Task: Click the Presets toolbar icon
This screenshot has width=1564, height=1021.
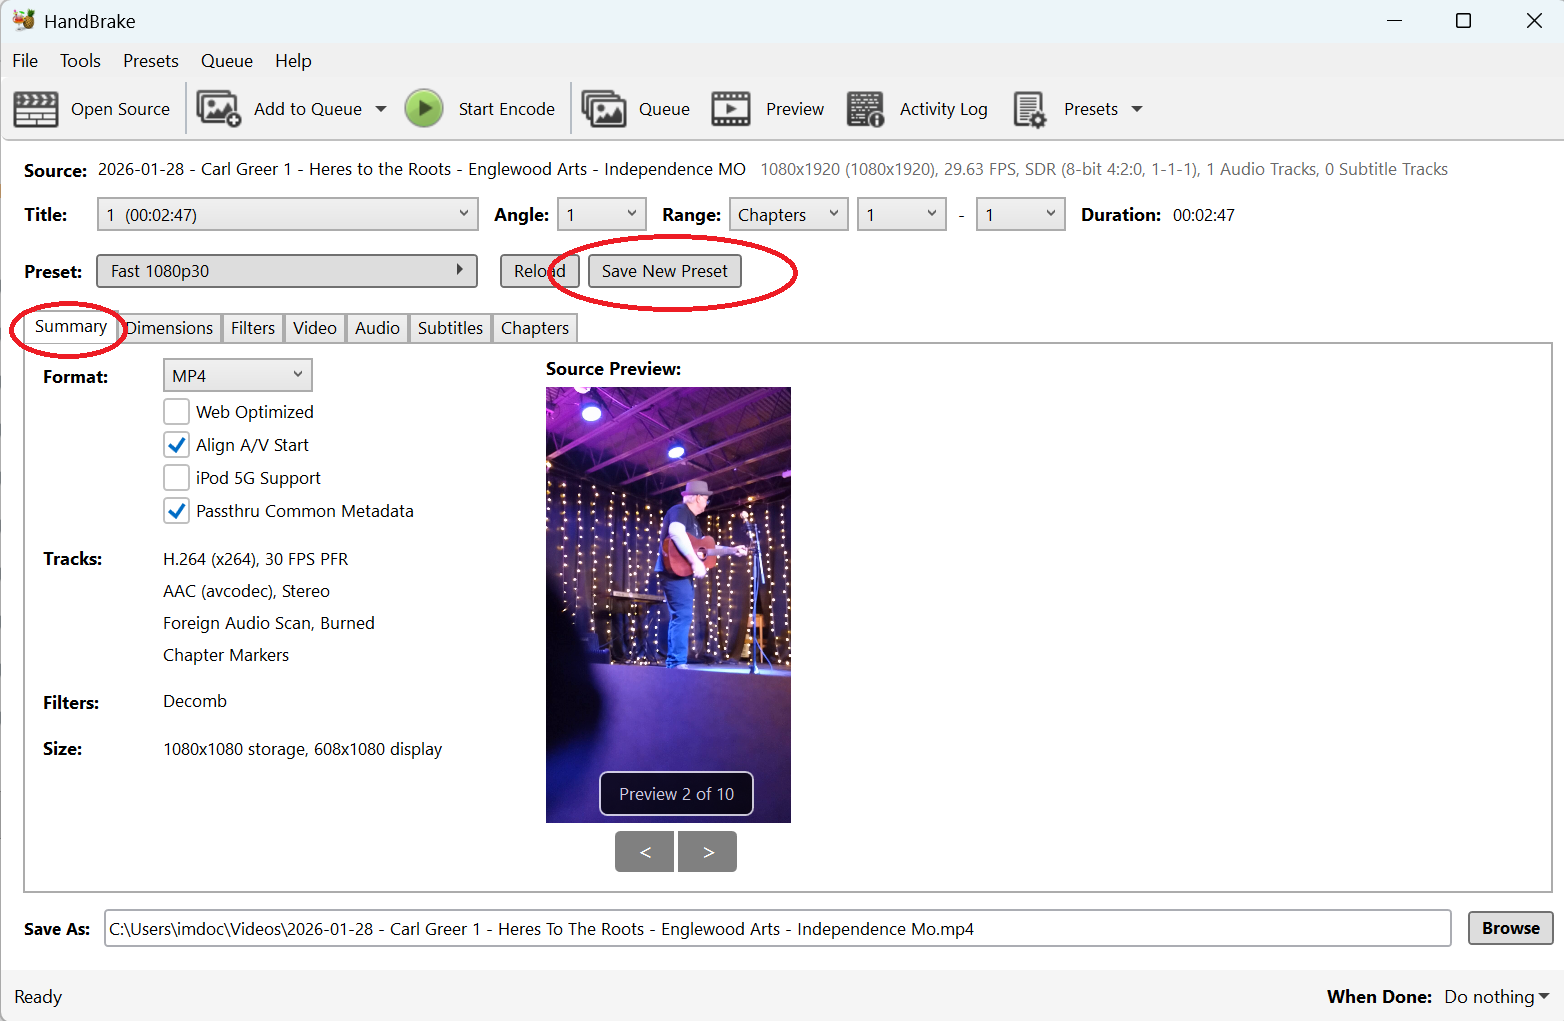Action: coord(1029,109)
